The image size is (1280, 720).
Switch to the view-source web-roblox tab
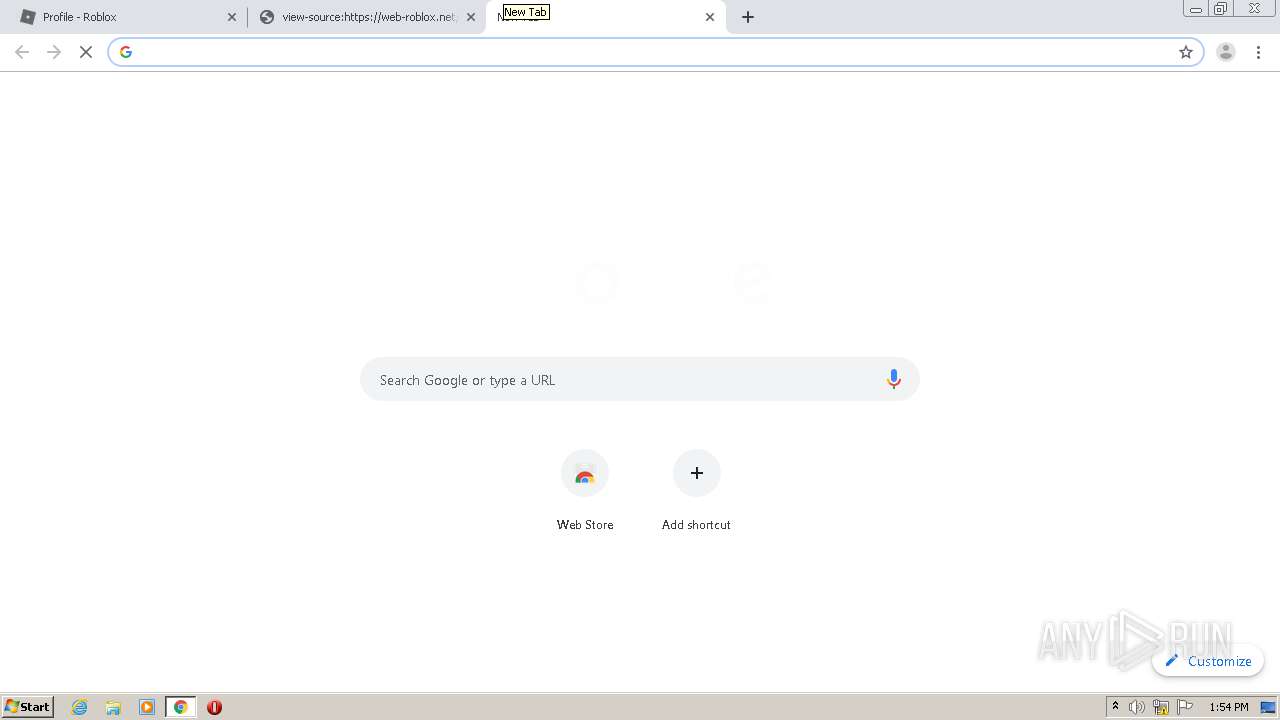point(365,17)
